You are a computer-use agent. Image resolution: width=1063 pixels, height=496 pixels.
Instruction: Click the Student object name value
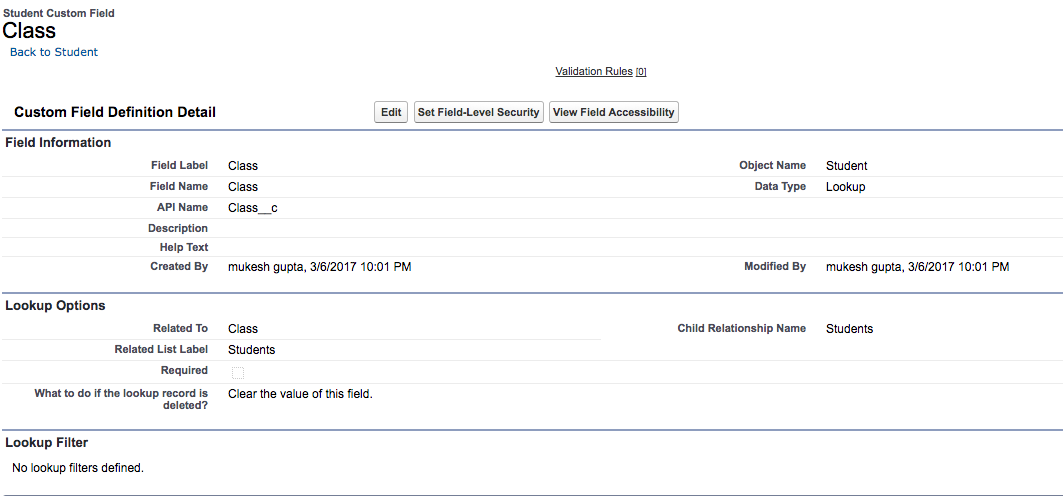point(846,166)
